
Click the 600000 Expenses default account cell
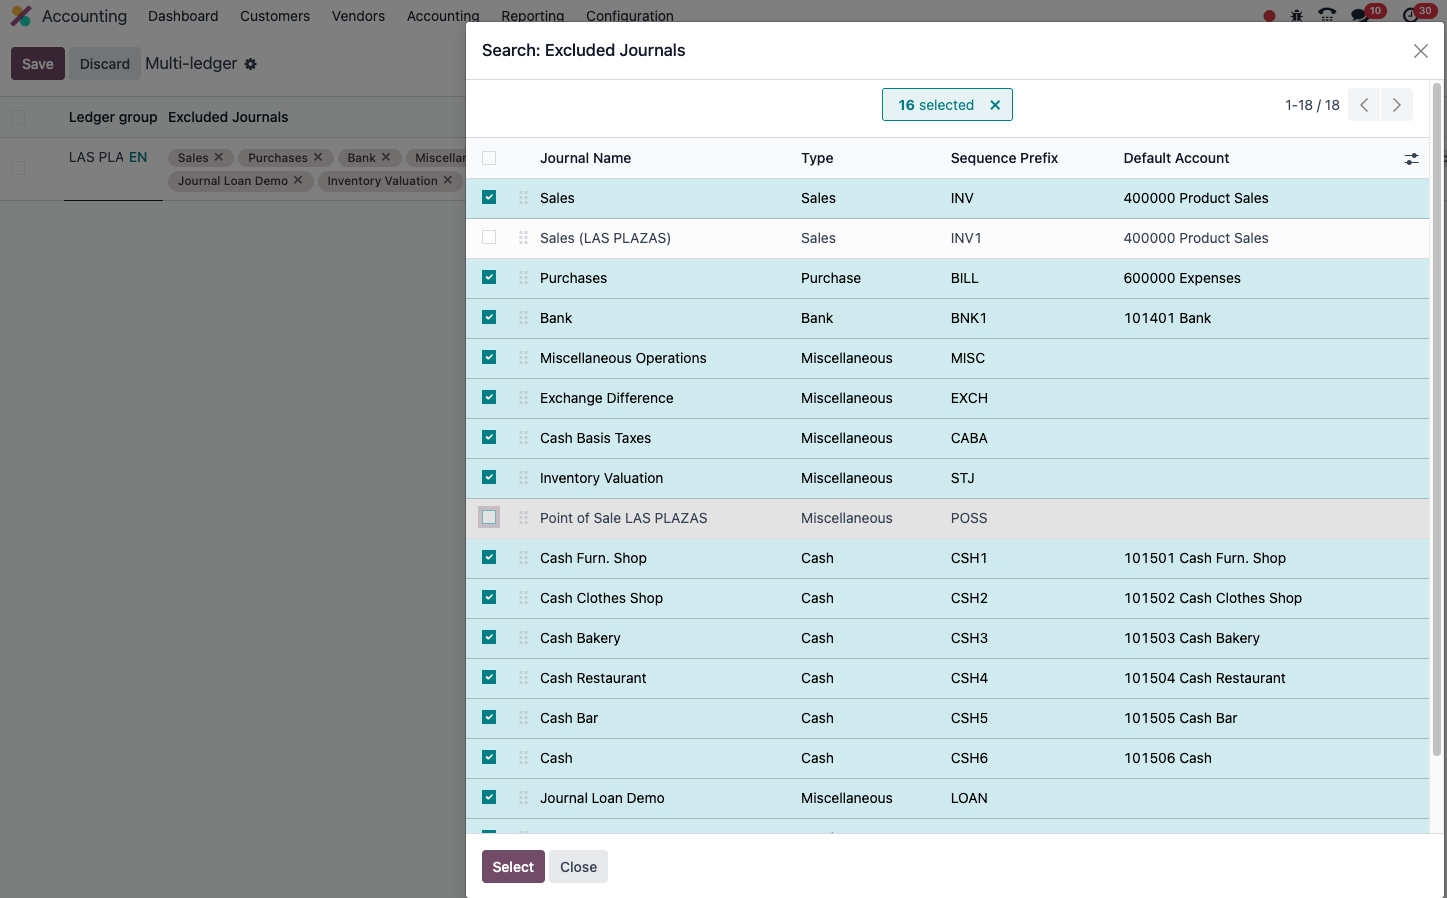click(1182, 278)
